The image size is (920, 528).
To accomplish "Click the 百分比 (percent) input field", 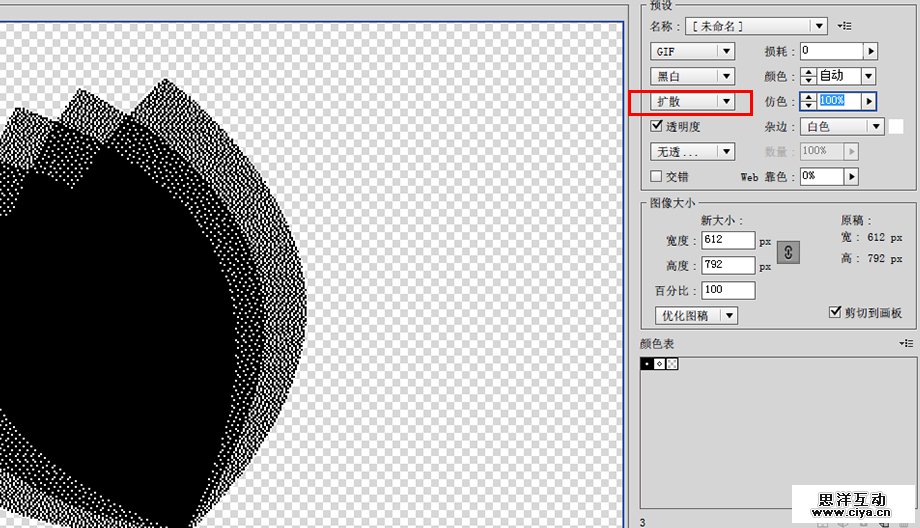I will click(727, 290).
